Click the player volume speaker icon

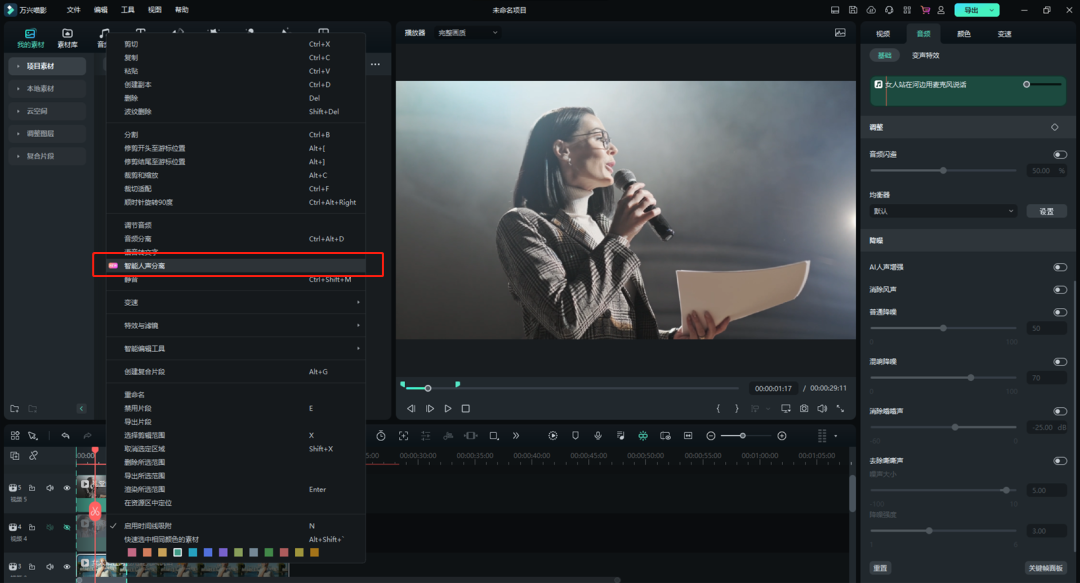(822, 409)
